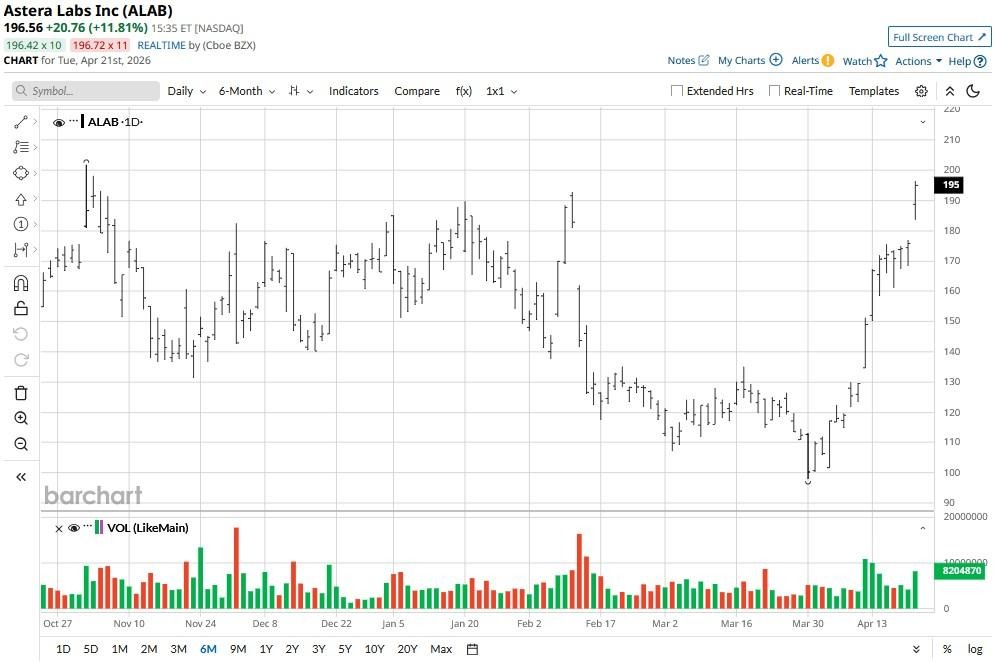Viewport: 996px width, 662px height.
Task: Select the 1D range tab
Action: (63, 649)
